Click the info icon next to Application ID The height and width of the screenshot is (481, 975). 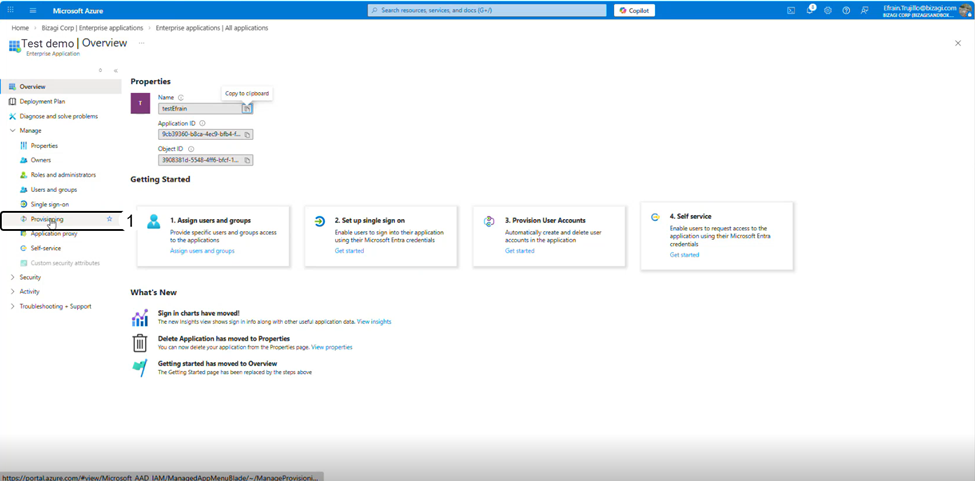[x=203, y=124]
